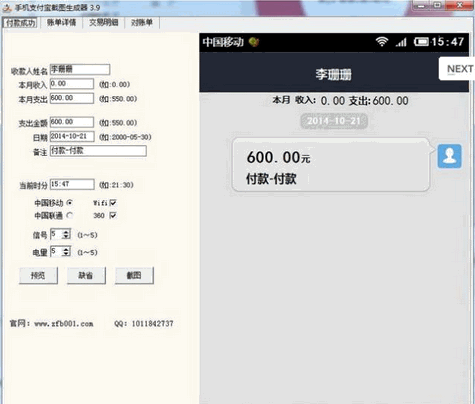This screenshot has height=404, width=475.
Task: Click the battery icon in the phone status bar
Action: point(421,42)
